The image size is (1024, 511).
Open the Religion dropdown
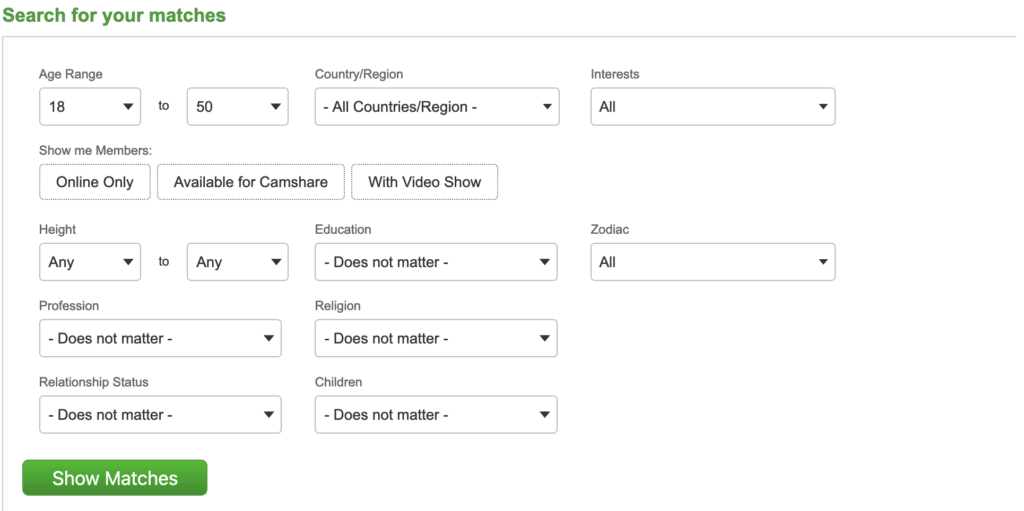coord(436,338)
